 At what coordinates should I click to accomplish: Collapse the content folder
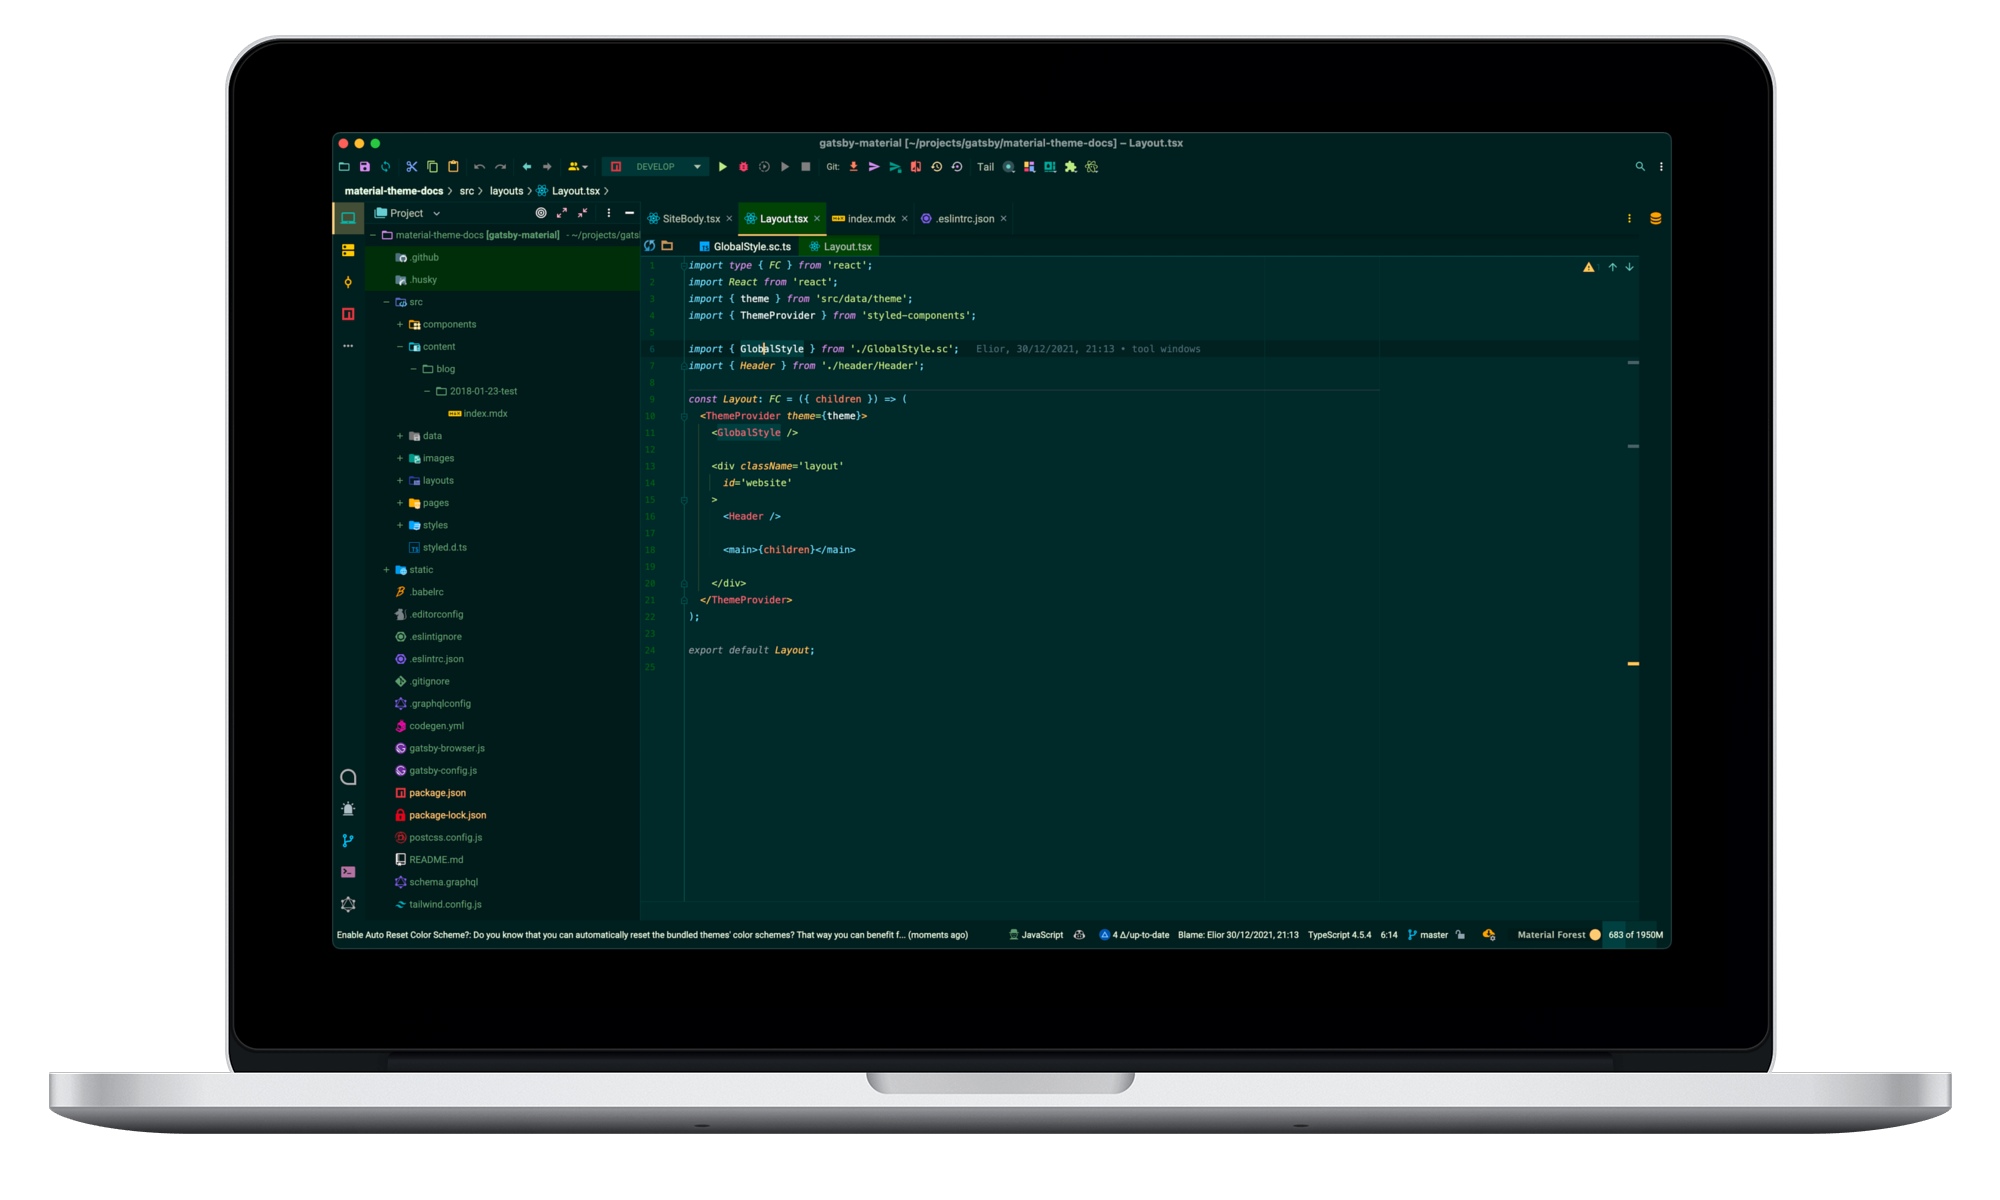pos(400,347)
